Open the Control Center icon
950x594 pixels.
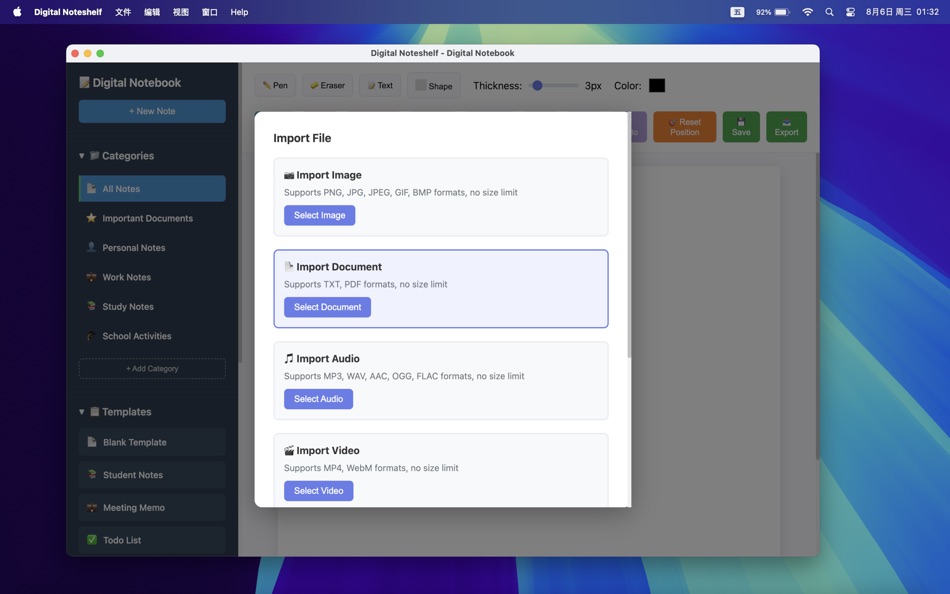point(851,12)
